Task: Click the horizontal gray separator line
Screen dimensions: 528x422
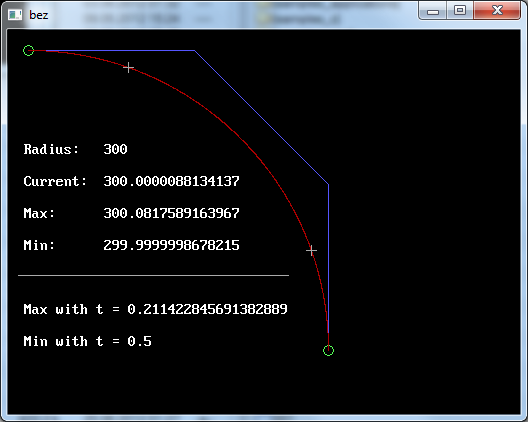Action: coord(154,275)
